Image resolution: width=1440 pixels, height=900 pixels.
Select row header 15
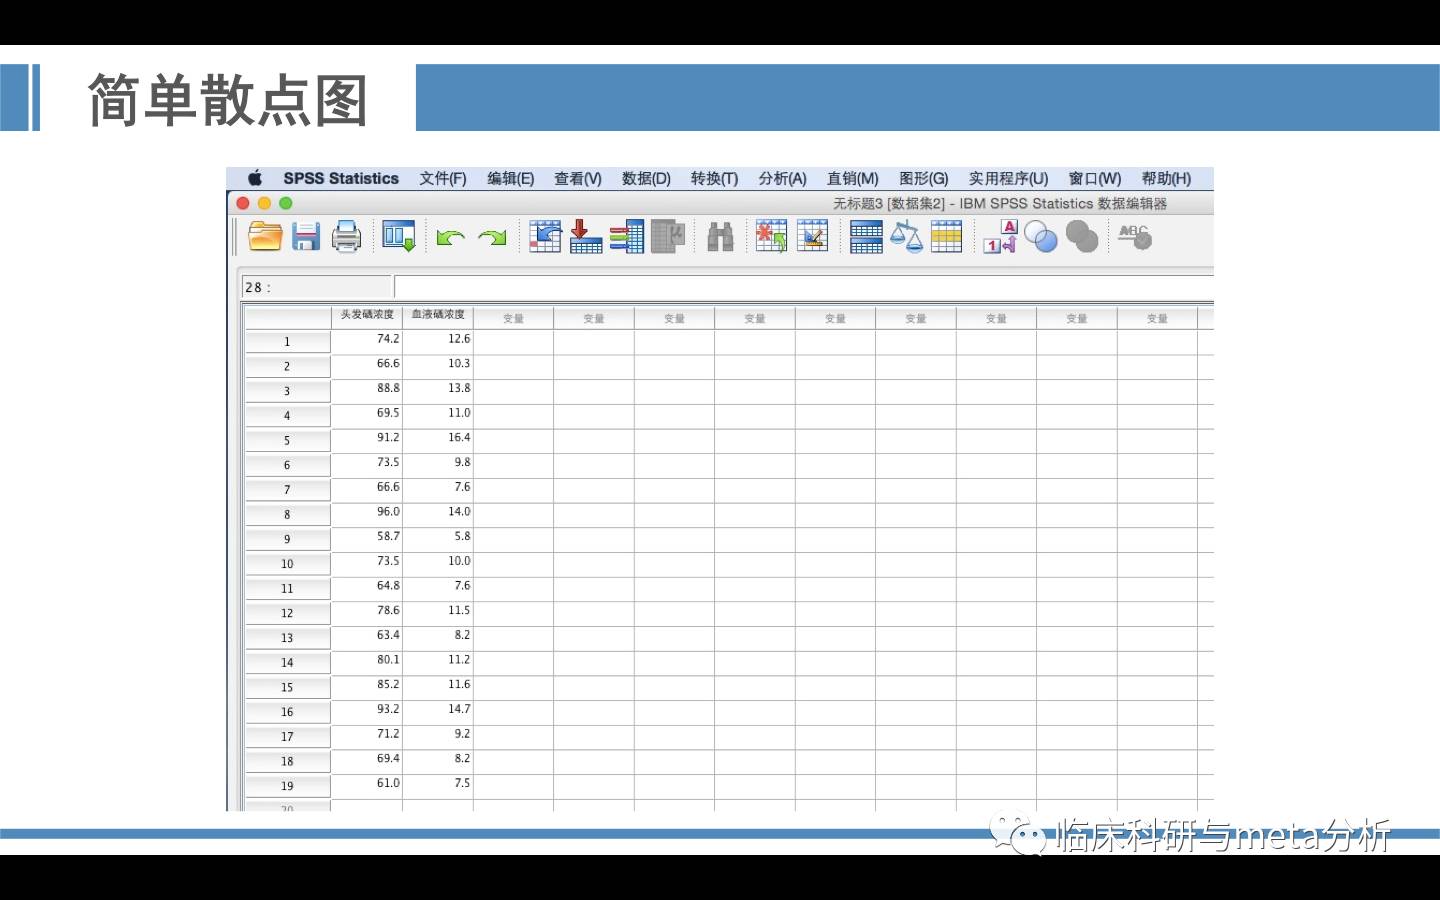point(287,687)
